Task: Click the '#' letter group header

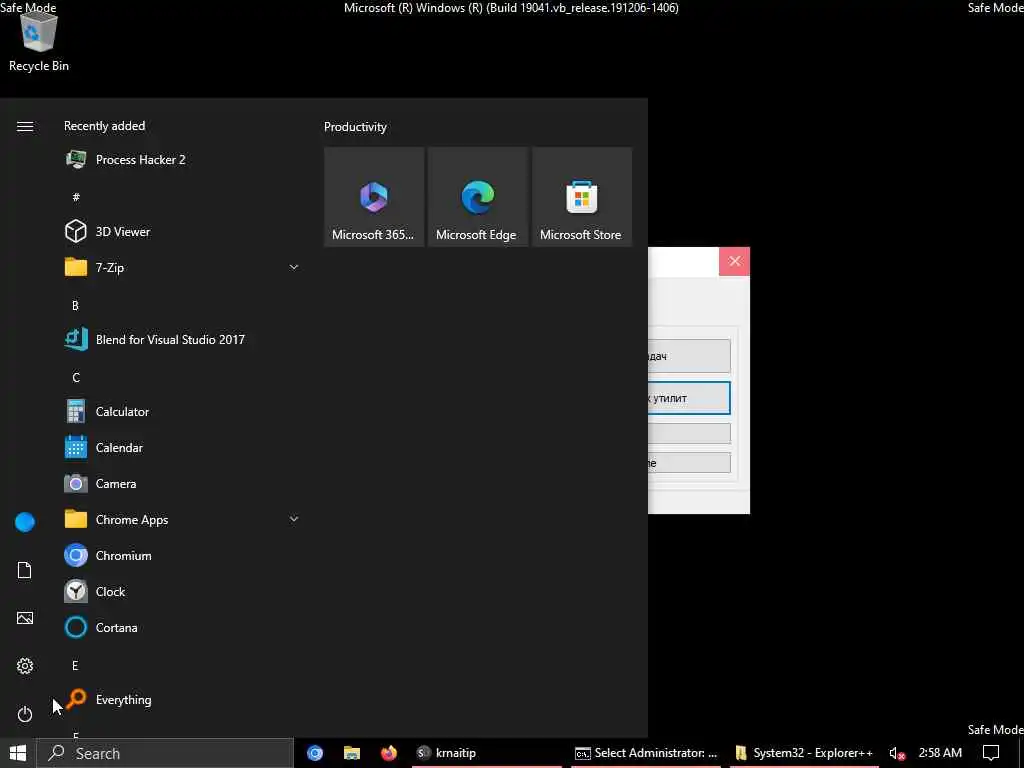Action: (x=76, y=197)
